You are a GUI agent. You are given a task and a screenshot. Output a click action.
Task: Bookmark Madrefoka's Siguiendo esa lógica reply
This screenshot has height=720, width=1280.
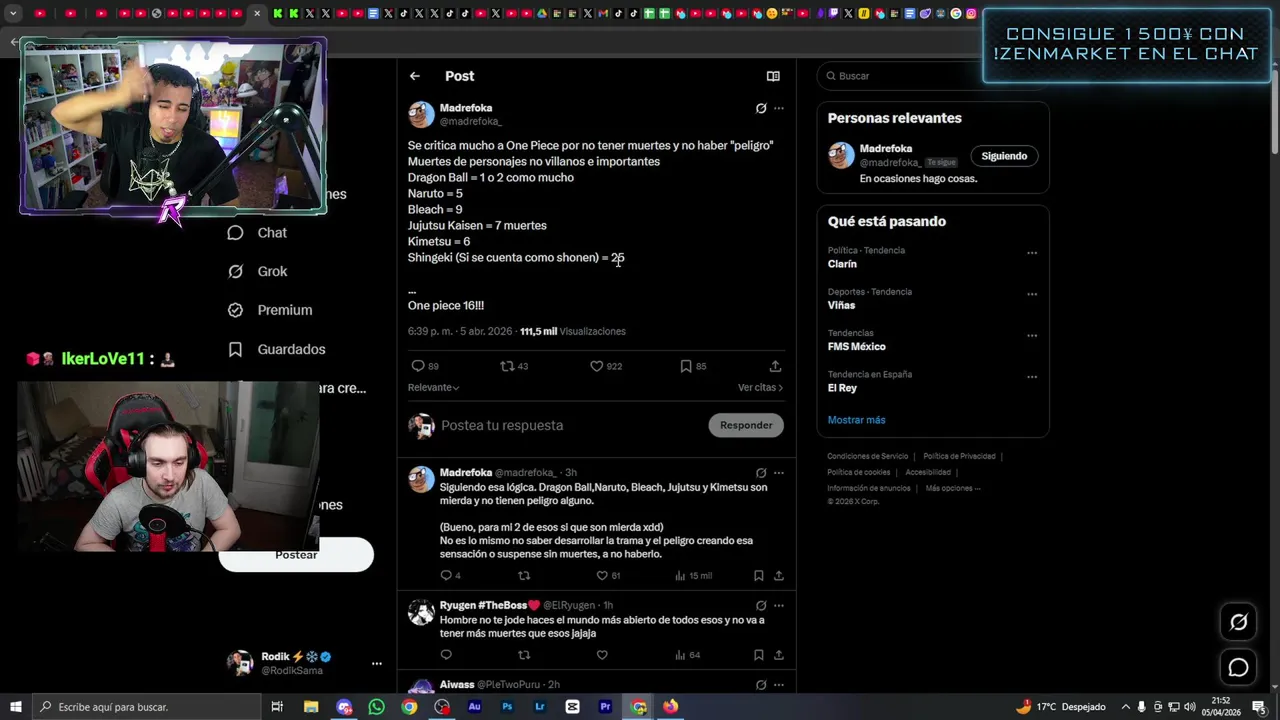759,575
